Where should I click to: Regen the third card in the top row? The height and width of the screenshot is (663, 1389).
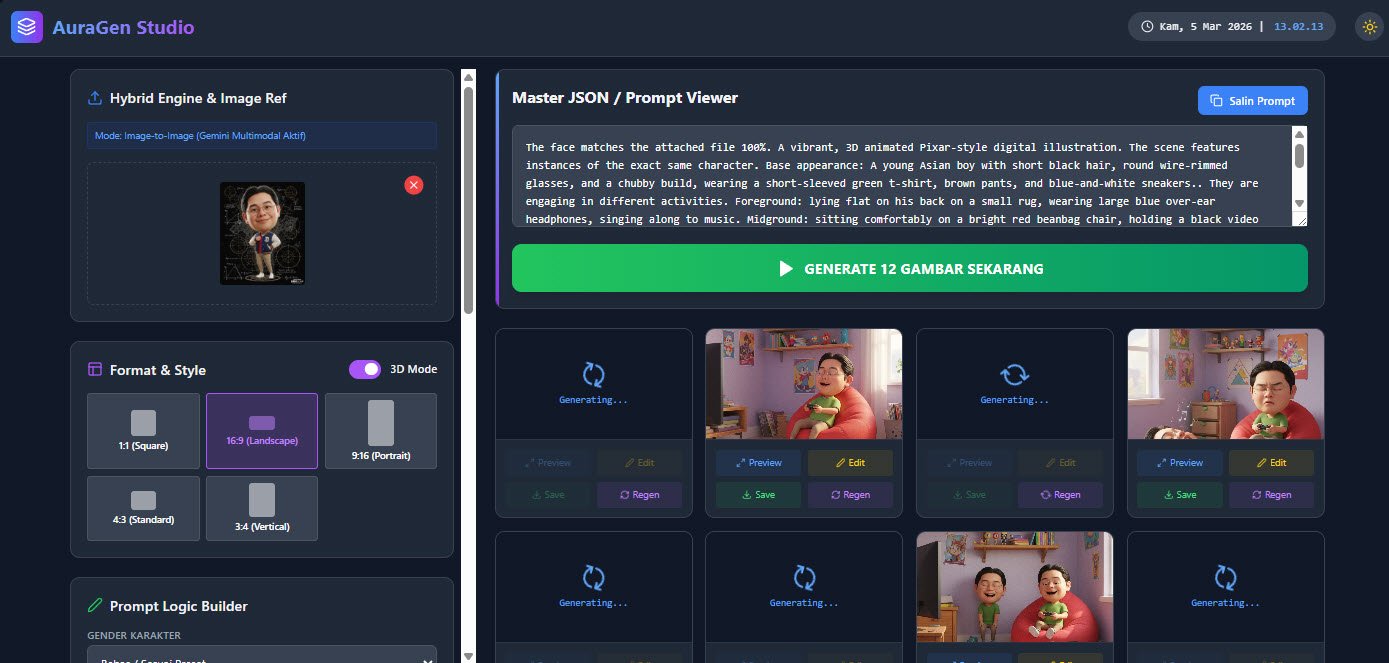tap(1061, 495)
